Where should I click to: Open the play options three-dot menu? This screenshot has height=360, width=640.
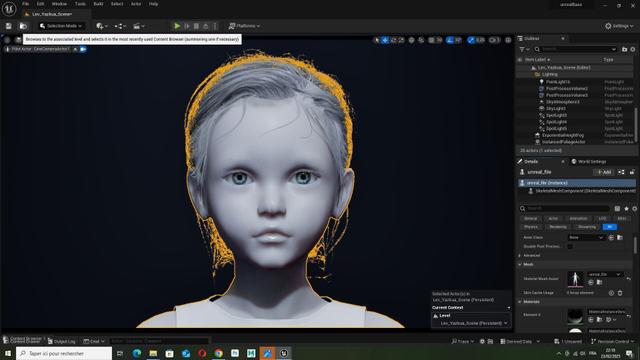click(215, 26)
